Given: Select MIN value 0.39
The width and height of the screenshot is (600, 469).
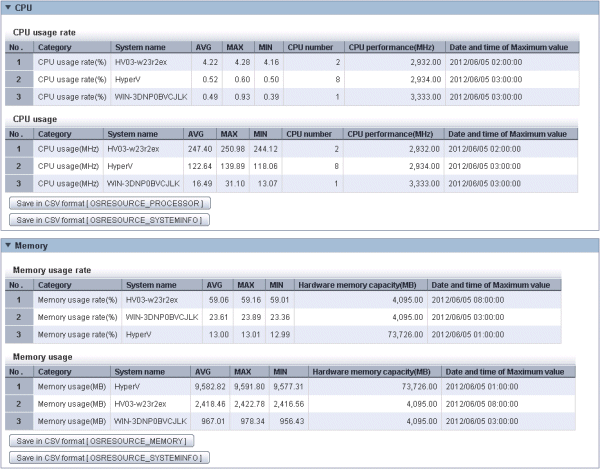Looking at the screenshot, I should click(271, 97).
